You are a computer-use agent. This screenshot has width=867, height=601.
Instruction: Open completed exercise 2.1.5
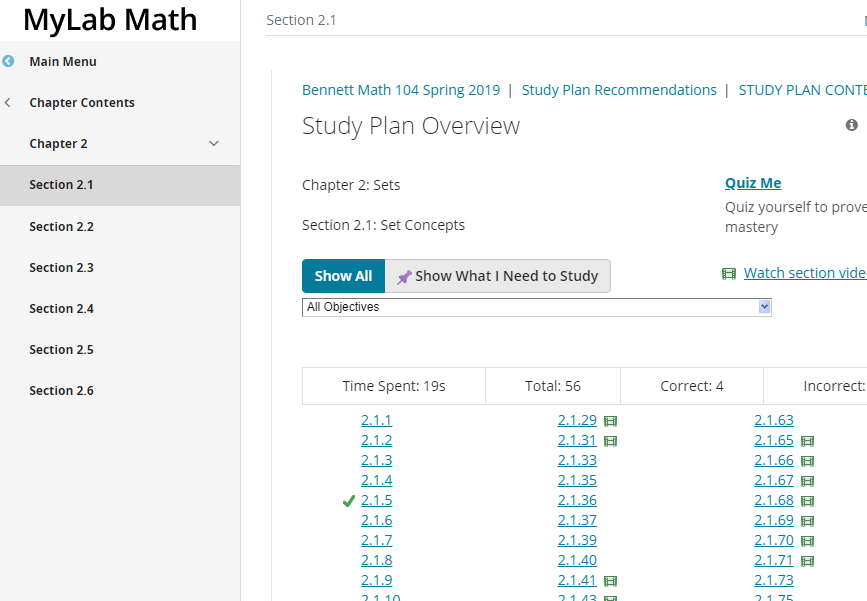(x=376, y=501)
